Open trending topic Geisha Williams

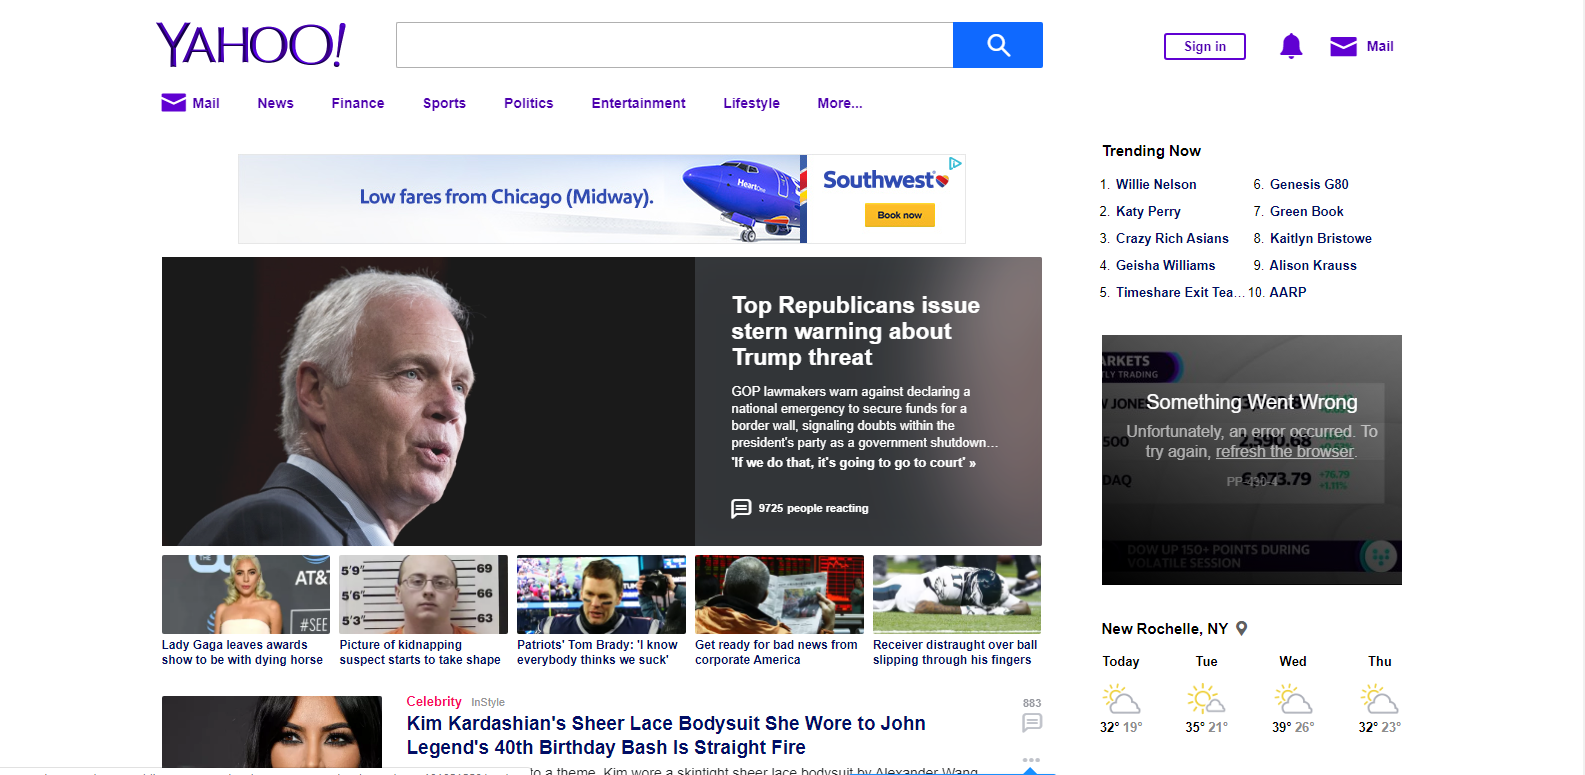1165,265
